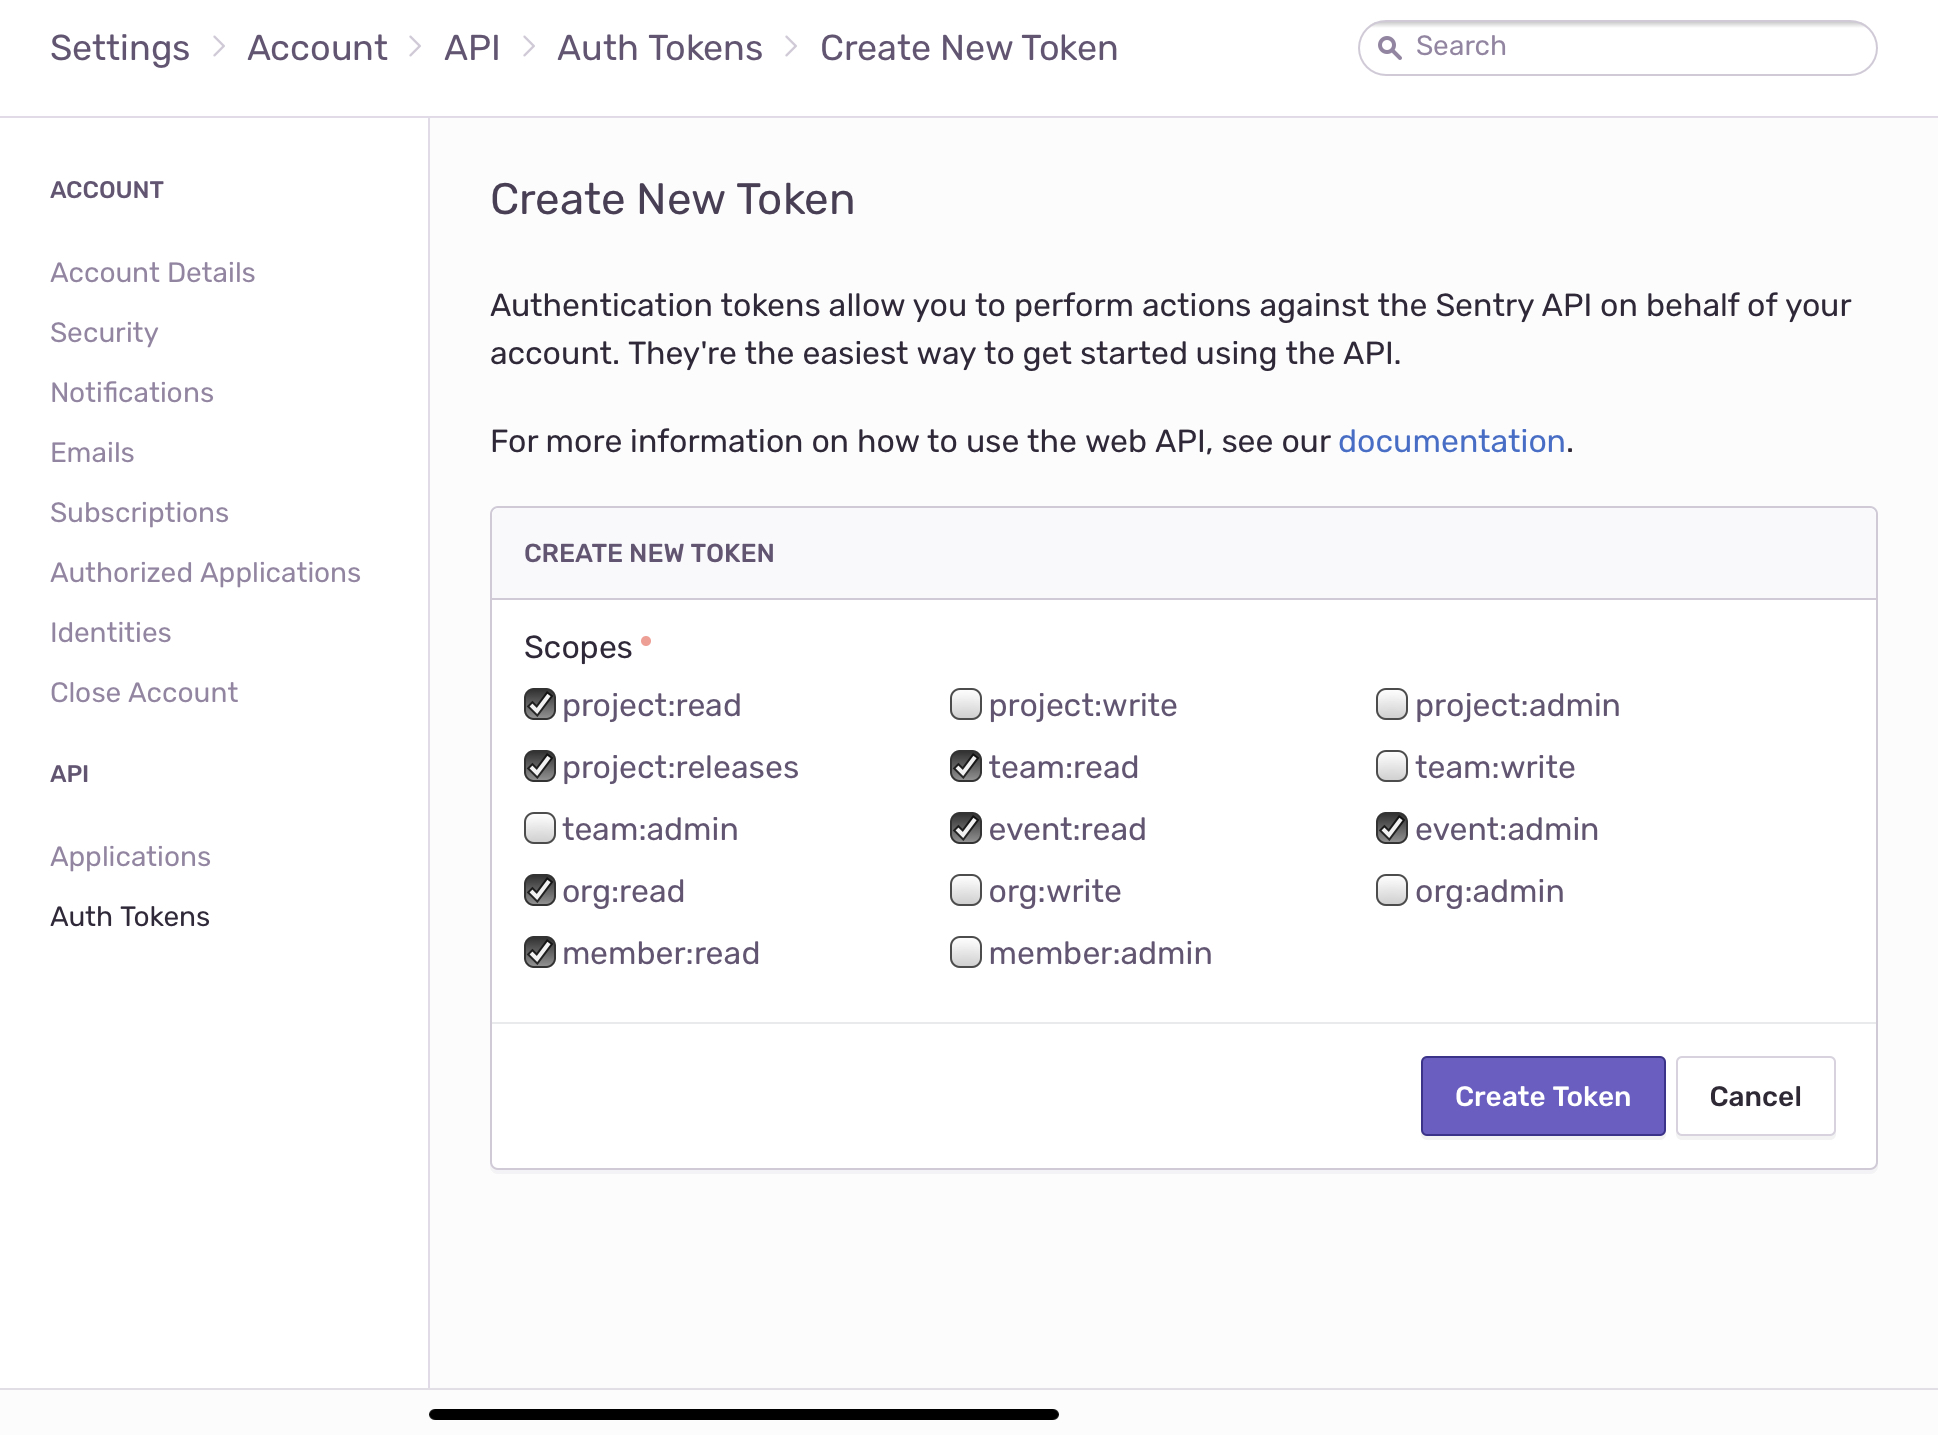Enable the team:write scope
This screenshot has height=1435, width=1938.
1391,767
